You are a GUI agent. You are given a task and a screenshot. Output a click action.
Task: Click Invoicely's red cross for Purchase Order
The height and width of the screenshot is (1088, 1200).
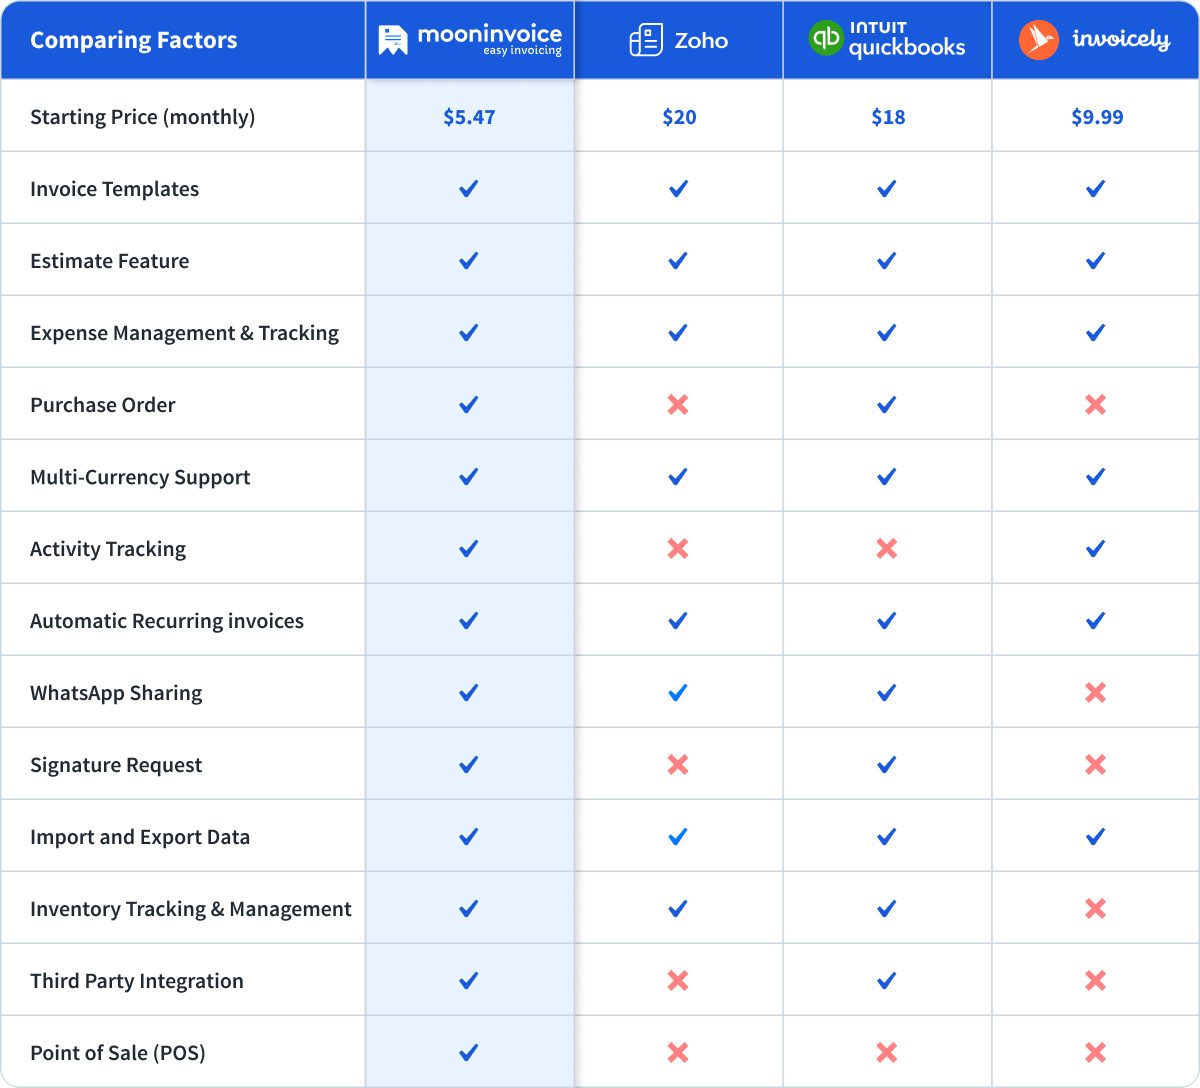(1096, 405)
